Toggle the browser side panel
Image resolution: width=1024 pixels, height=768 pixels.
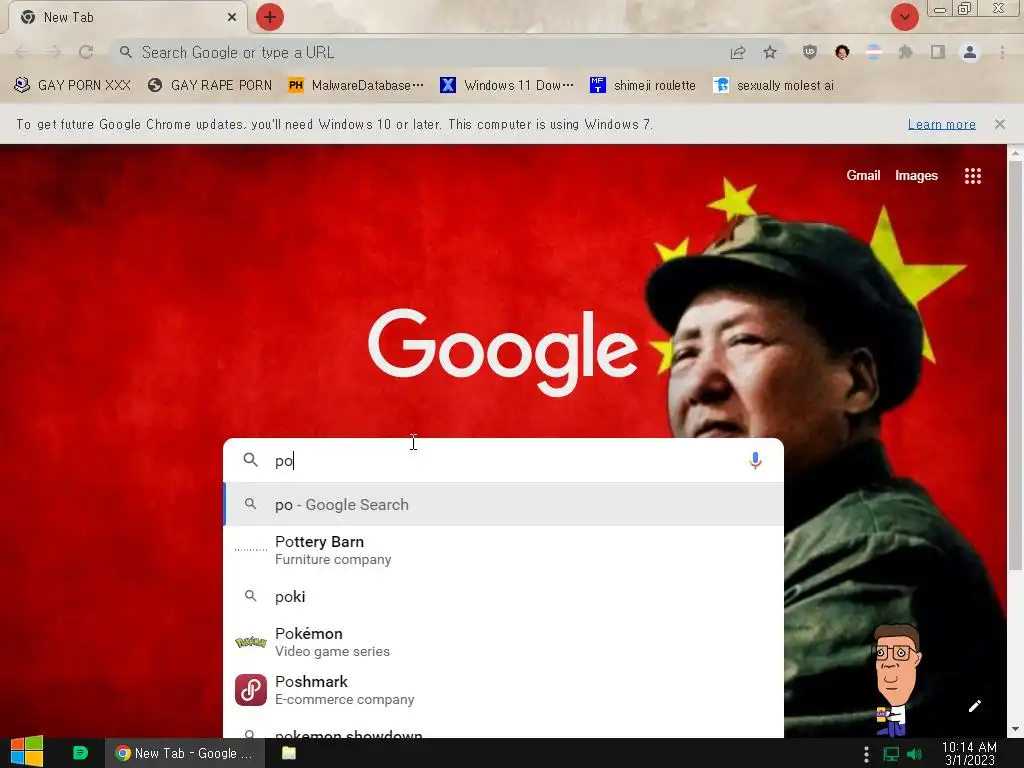click(x=938, y=52)
